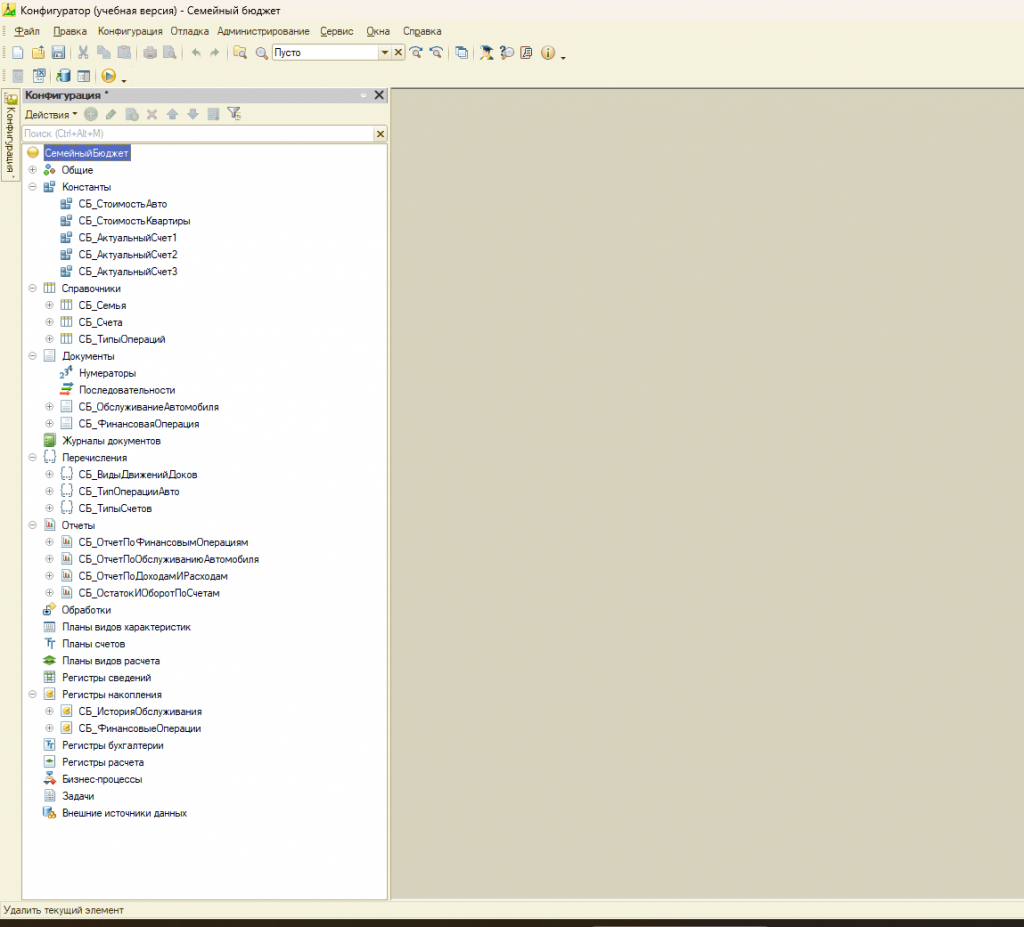Click the Move up arrow in the panel toolbar
The image size is (1024, 927).
coord(172,114)
